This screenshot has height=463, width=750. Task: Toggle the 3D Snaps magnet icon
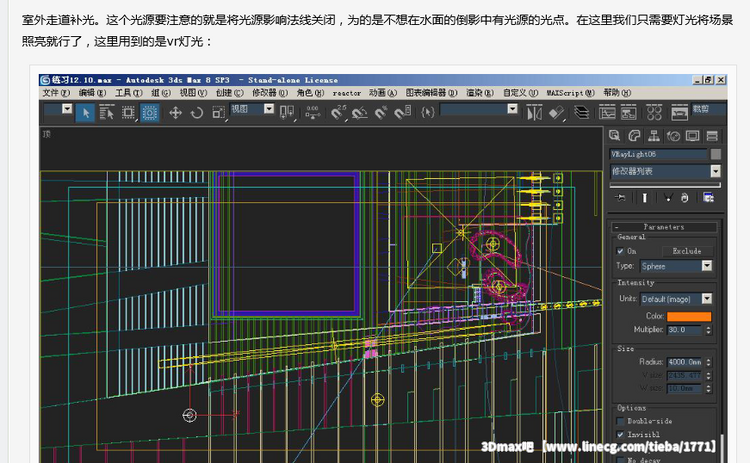(338, 113)
